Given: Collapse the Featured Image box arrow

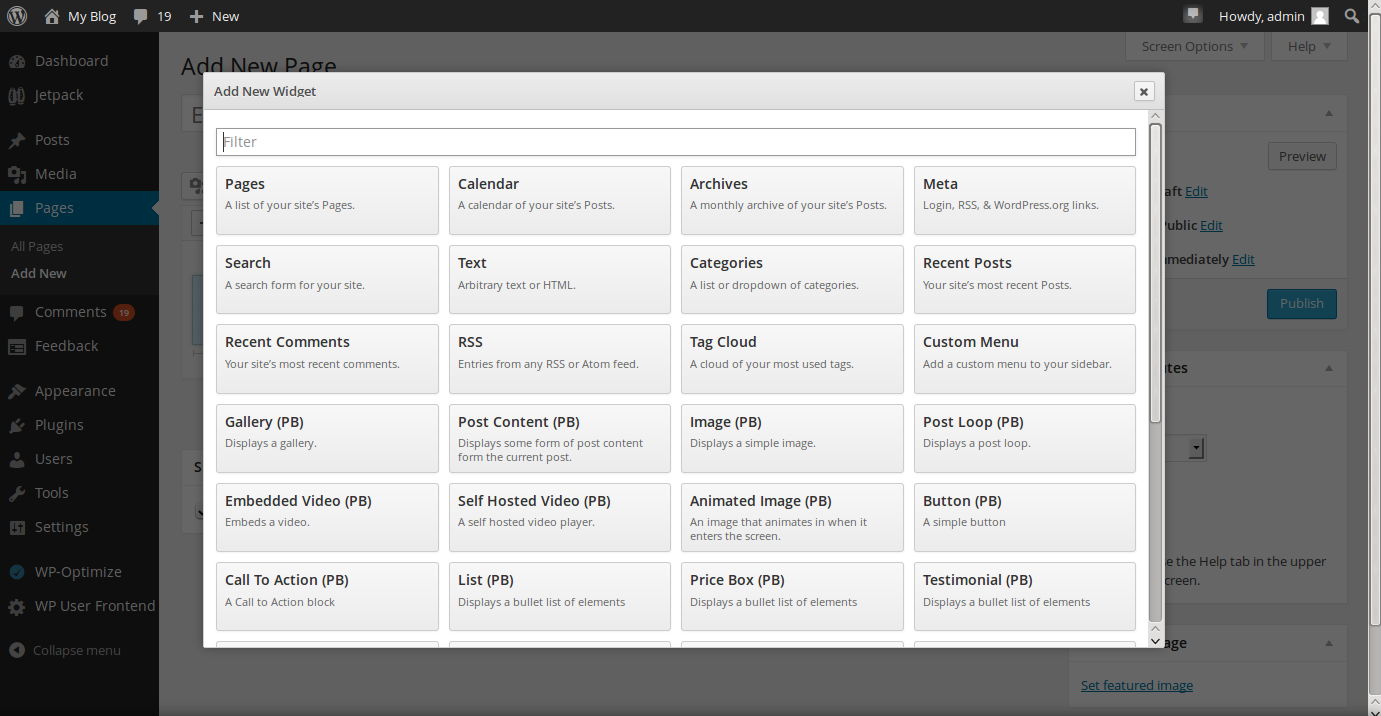Looking at the screenshot, I should [x=1329, y=643].
